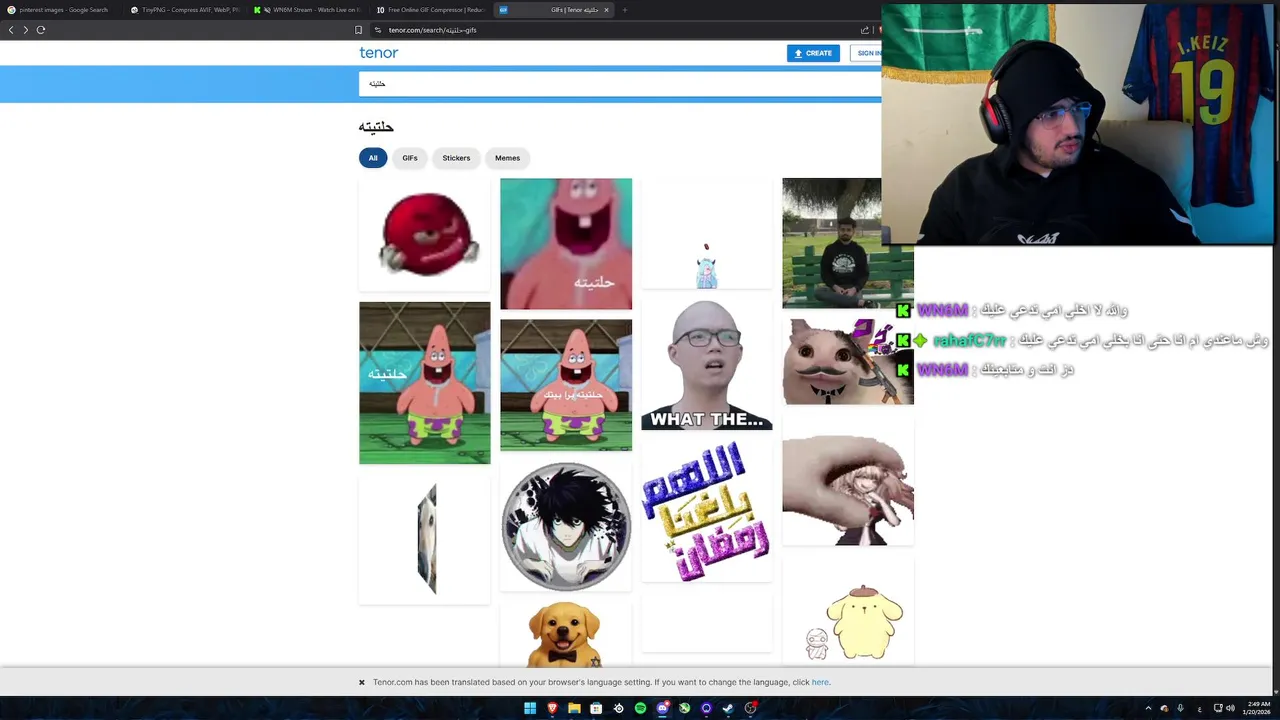Open site settings icon beside the URL
1280x720 pixels.
pyautogui.click(x=378, y=30)
